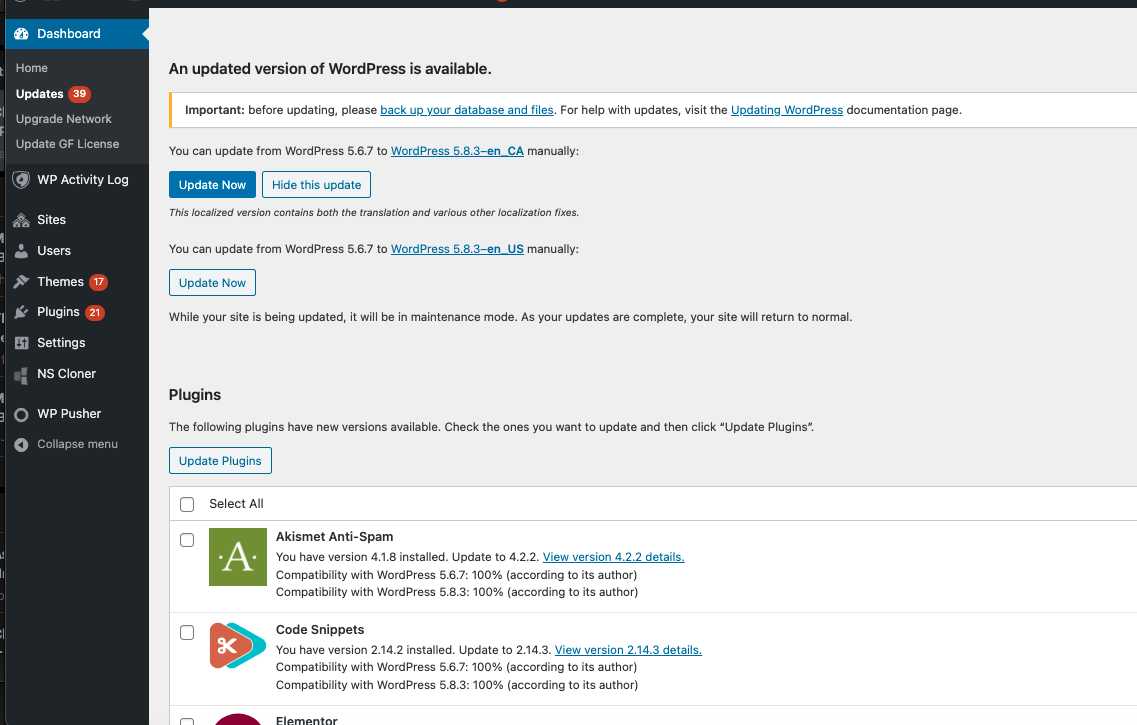Click the maintenance mode notice text
The width and height of the screenshot is (1137, 725).
coord(510,317)
